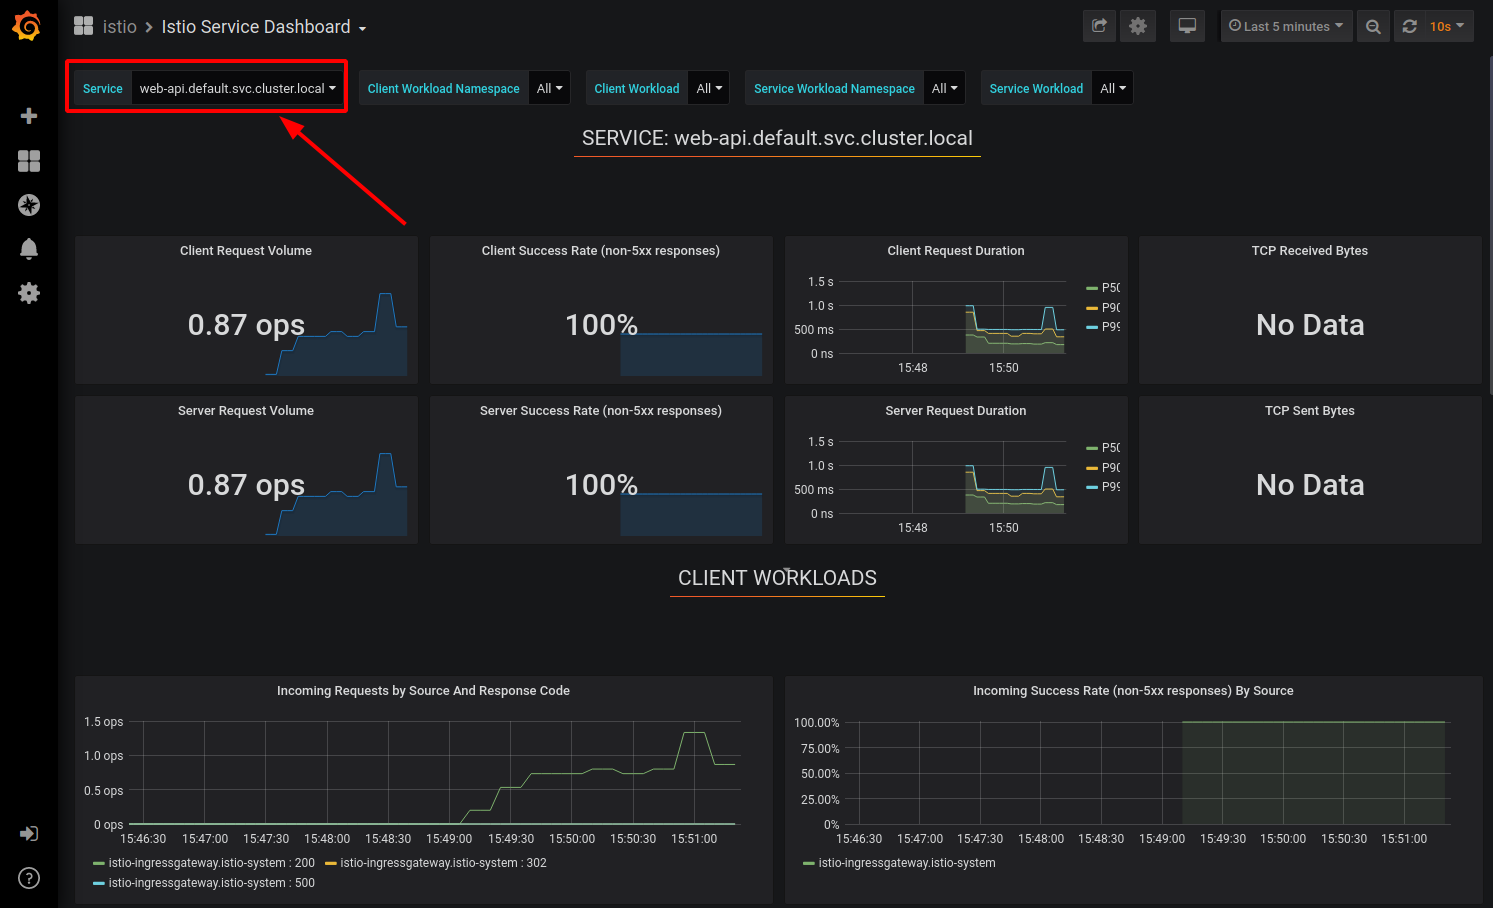Open the Explore compass icon

point(29,205)
